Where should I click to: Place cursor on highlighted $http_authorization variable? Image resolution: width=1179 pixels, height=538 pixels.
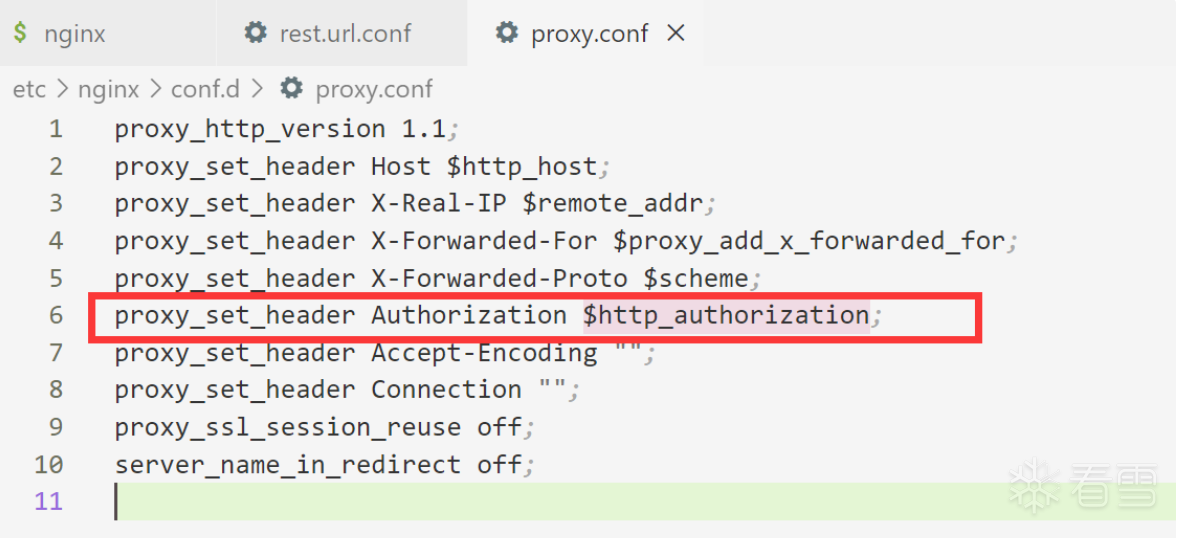point(726,315)
